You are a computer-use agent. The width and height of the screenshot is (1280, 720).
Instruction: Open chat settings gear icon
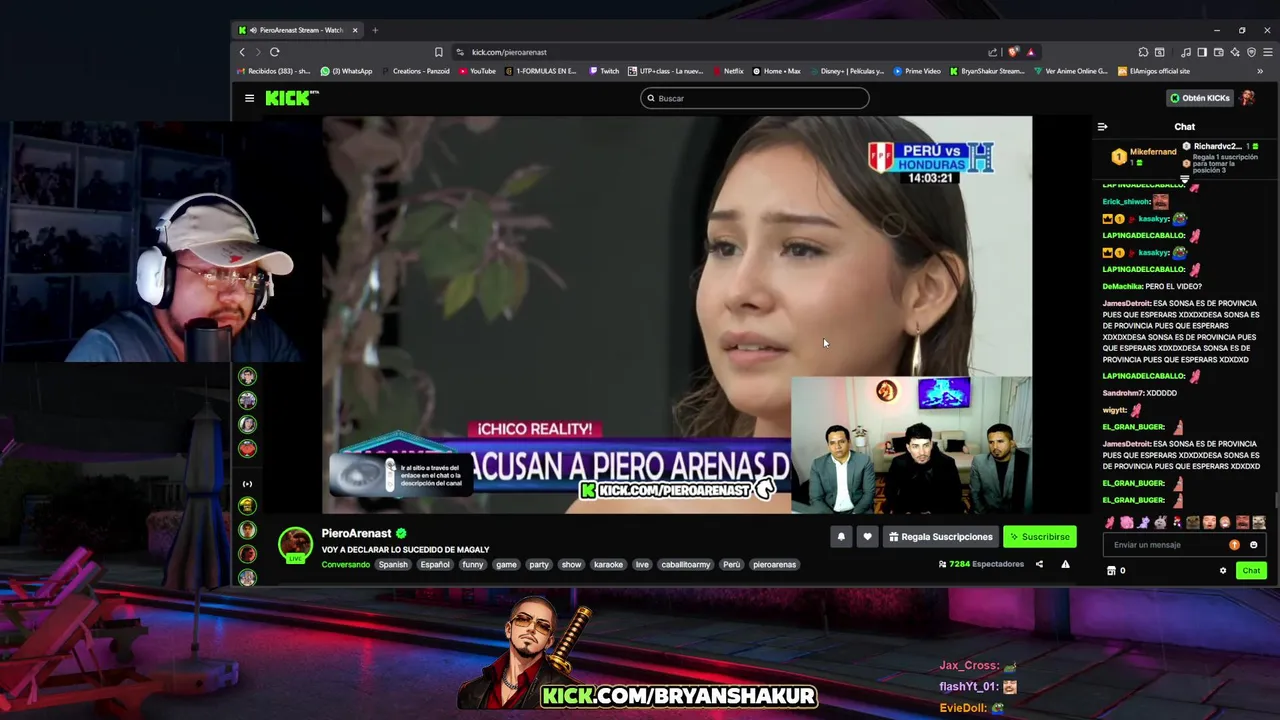1222,571
